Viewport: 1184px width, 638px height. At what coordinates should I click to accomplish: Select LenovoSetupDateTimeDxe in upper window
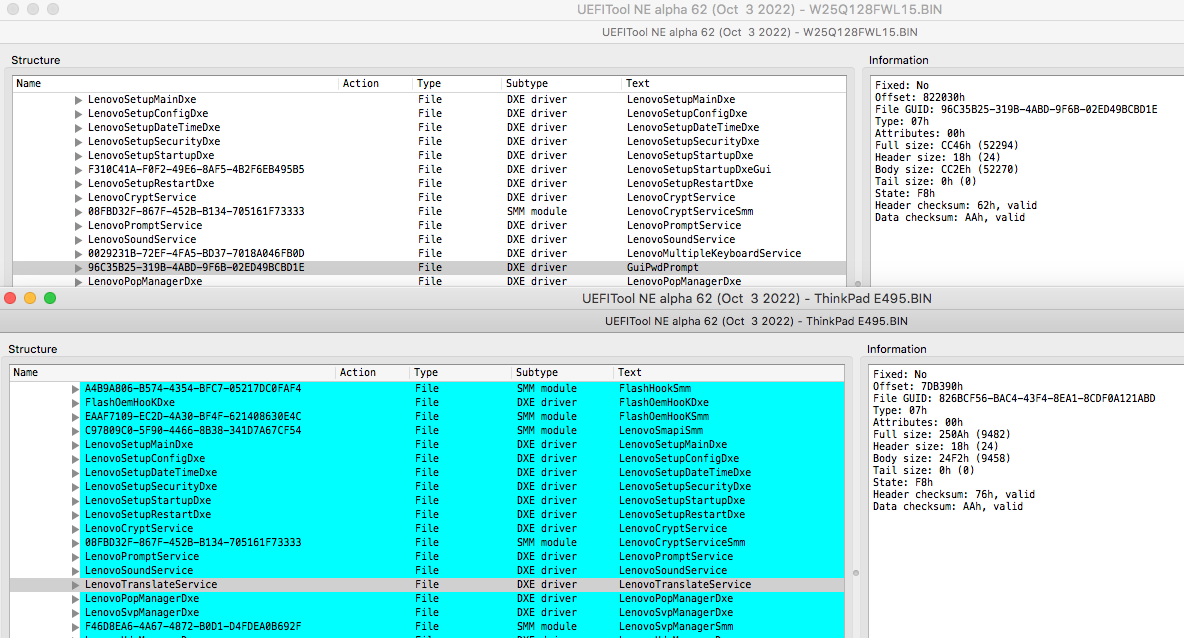coord(429,128)
